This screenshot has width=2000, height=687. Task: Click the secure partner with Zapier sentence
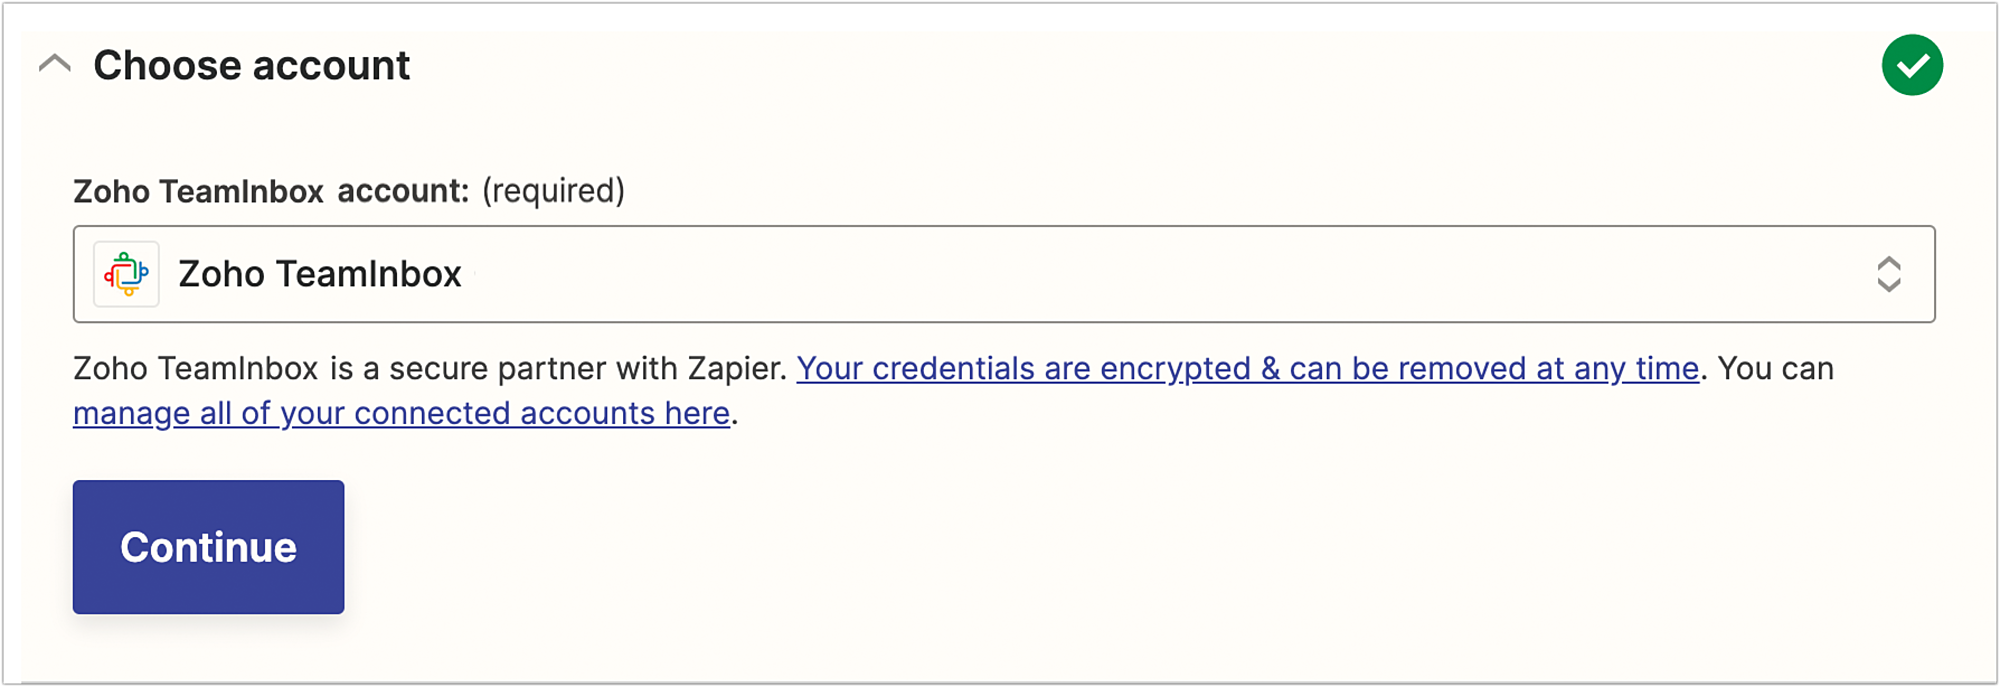[430, 369]
